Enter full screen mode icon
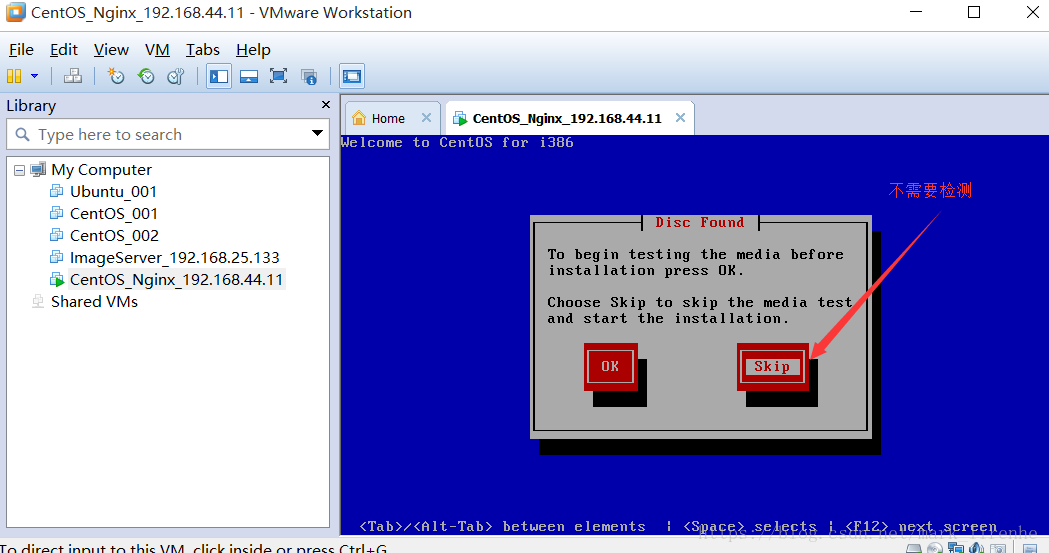 point(278,76)
